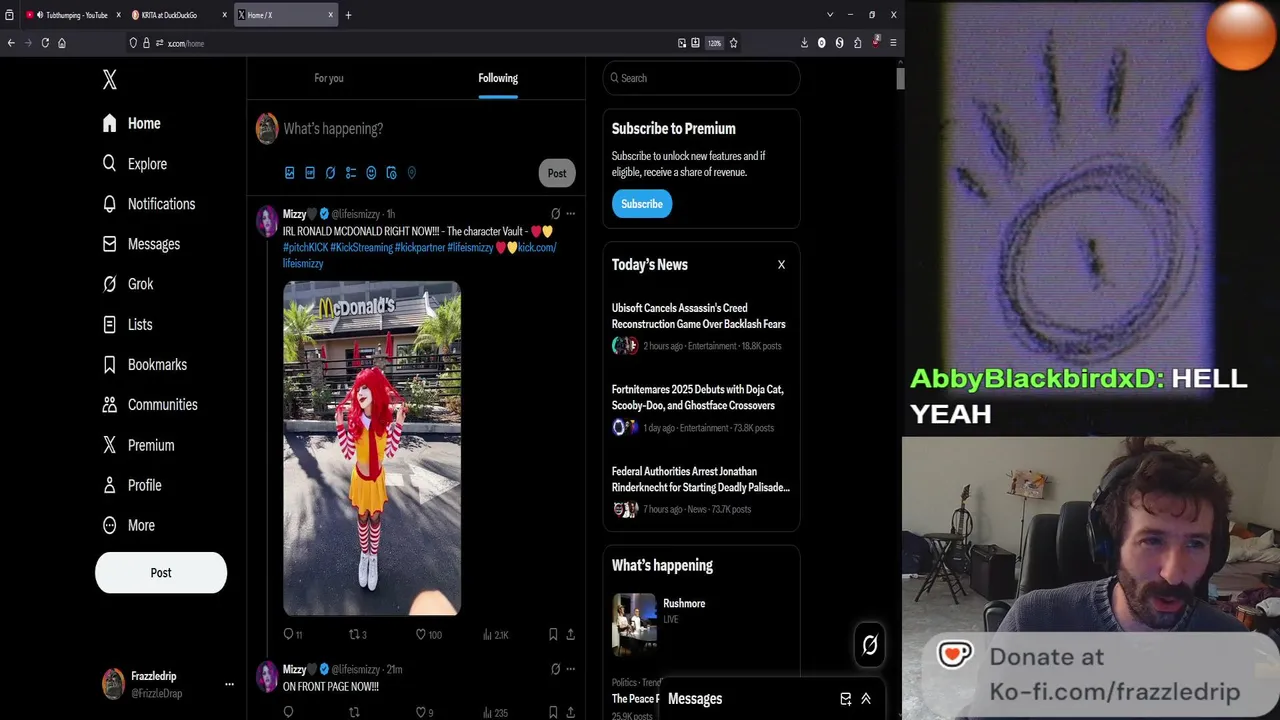Click the Grok icon on Mizzy's McDonald's post
The width and height of the screenshot is (1280, 720).
point(555,214)
